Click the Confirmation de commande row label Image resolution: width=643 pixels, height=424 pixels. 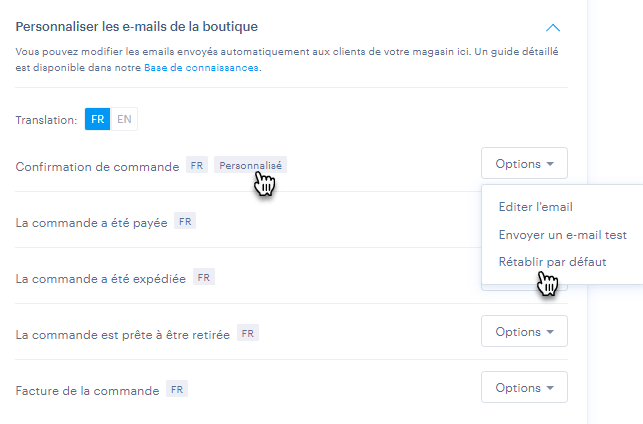pos(98,167)
